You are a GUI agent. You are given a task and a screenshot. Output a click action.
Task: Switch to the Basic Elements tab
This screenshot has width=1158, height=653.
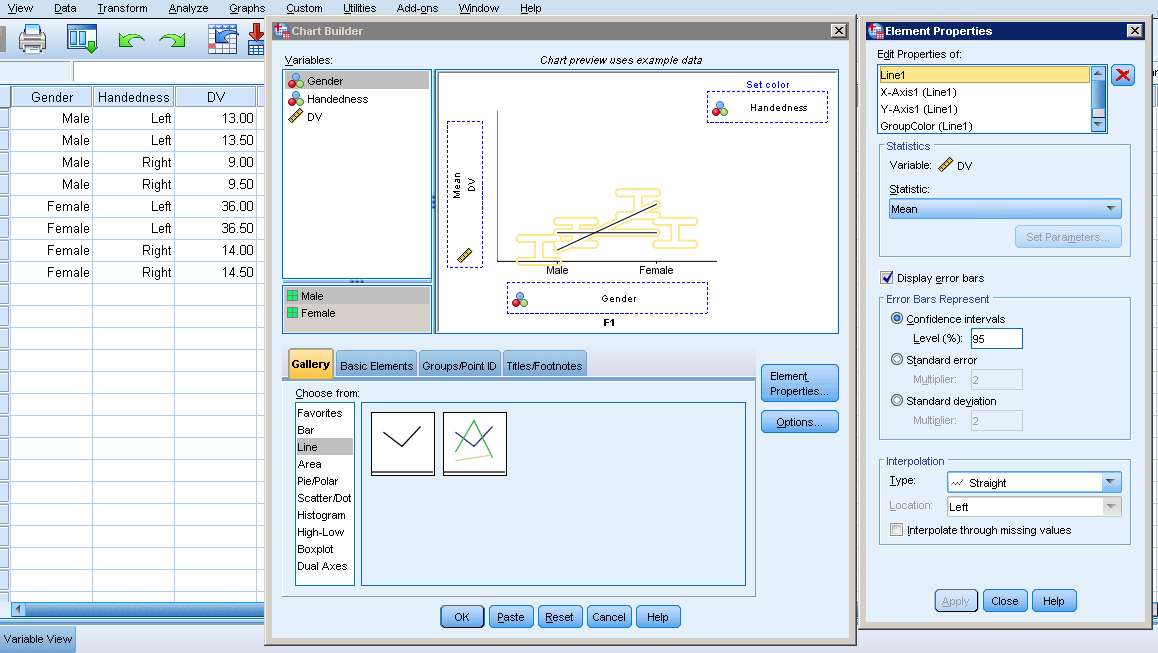coord(376,366)
